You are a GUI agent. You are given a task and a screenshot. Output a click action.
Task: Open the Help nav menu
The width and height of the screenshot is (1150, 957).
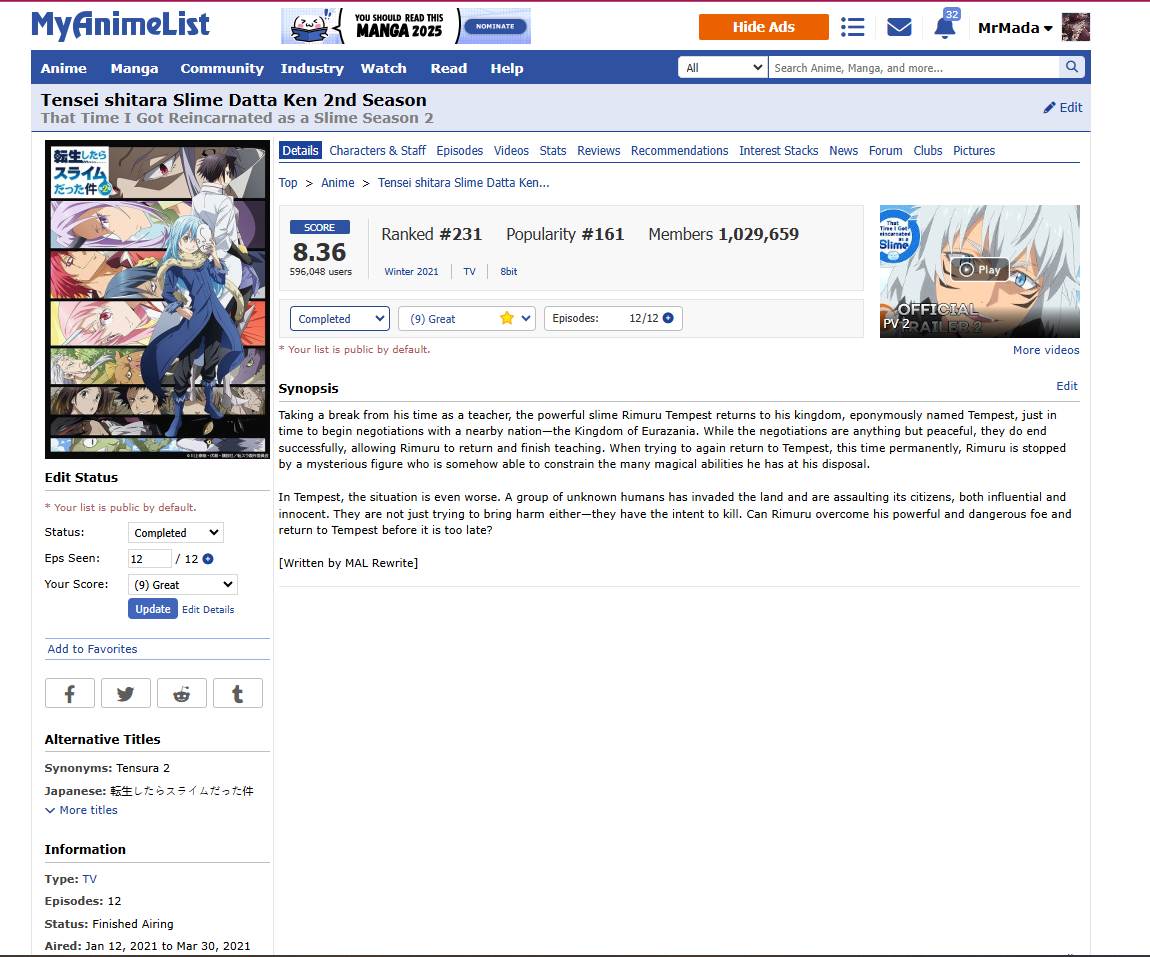[507, 68]
